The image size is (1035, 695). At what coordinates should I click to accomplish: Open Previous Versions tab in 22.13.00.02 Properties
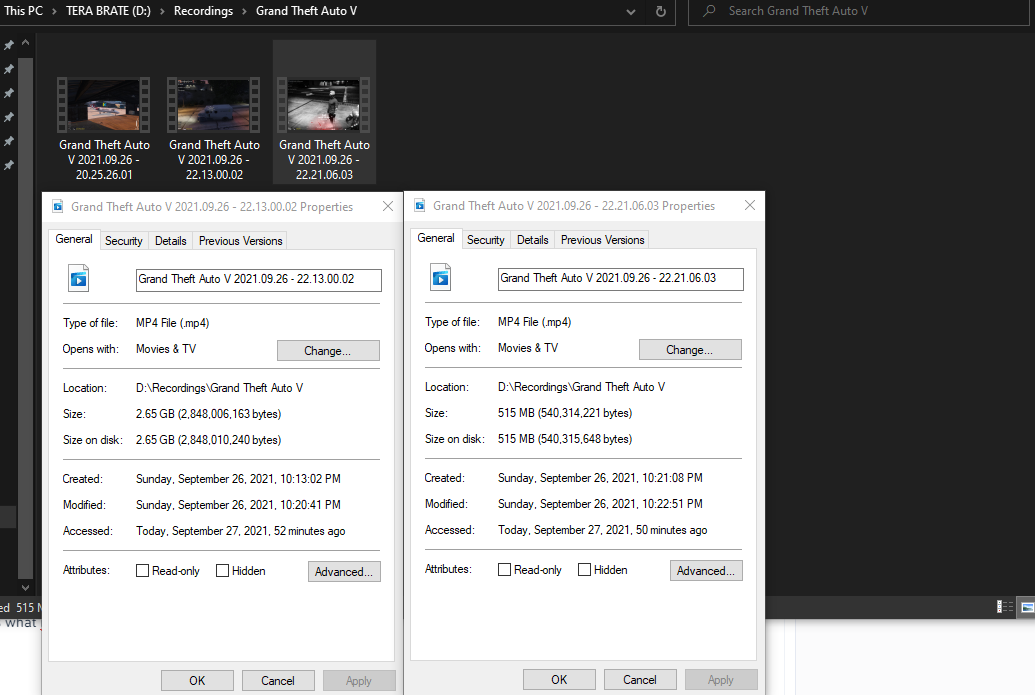[x=240, y=241]
